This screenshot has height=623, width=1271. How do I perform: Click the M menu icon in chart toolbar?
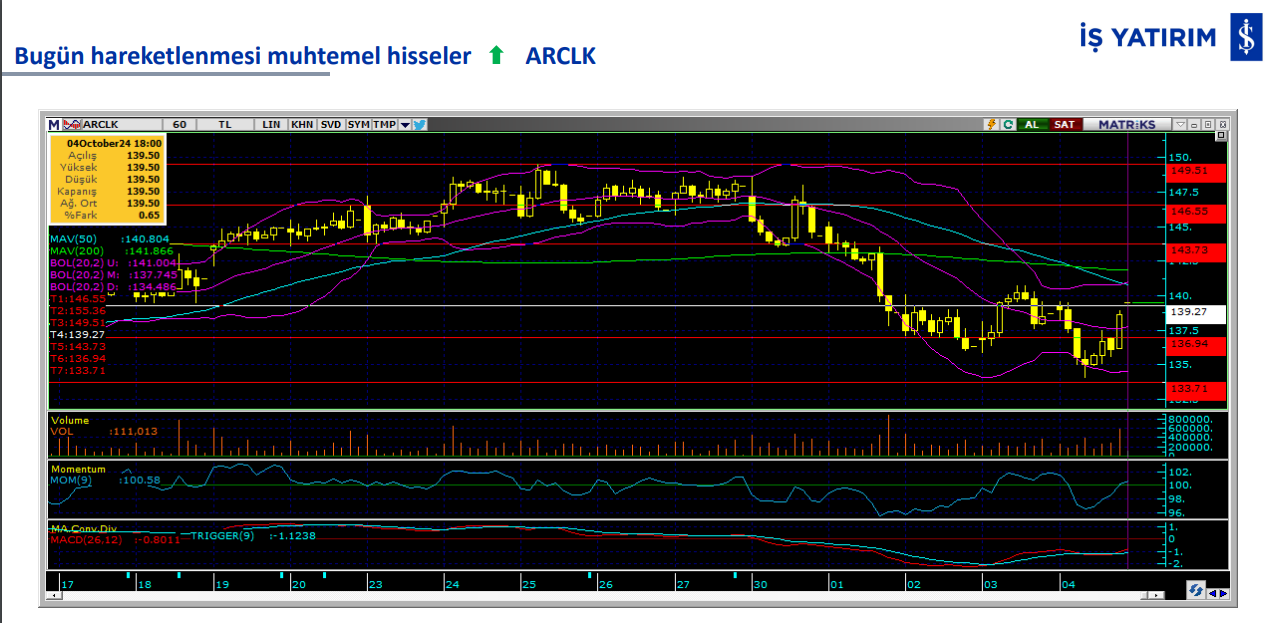click(x=54, y=125)
